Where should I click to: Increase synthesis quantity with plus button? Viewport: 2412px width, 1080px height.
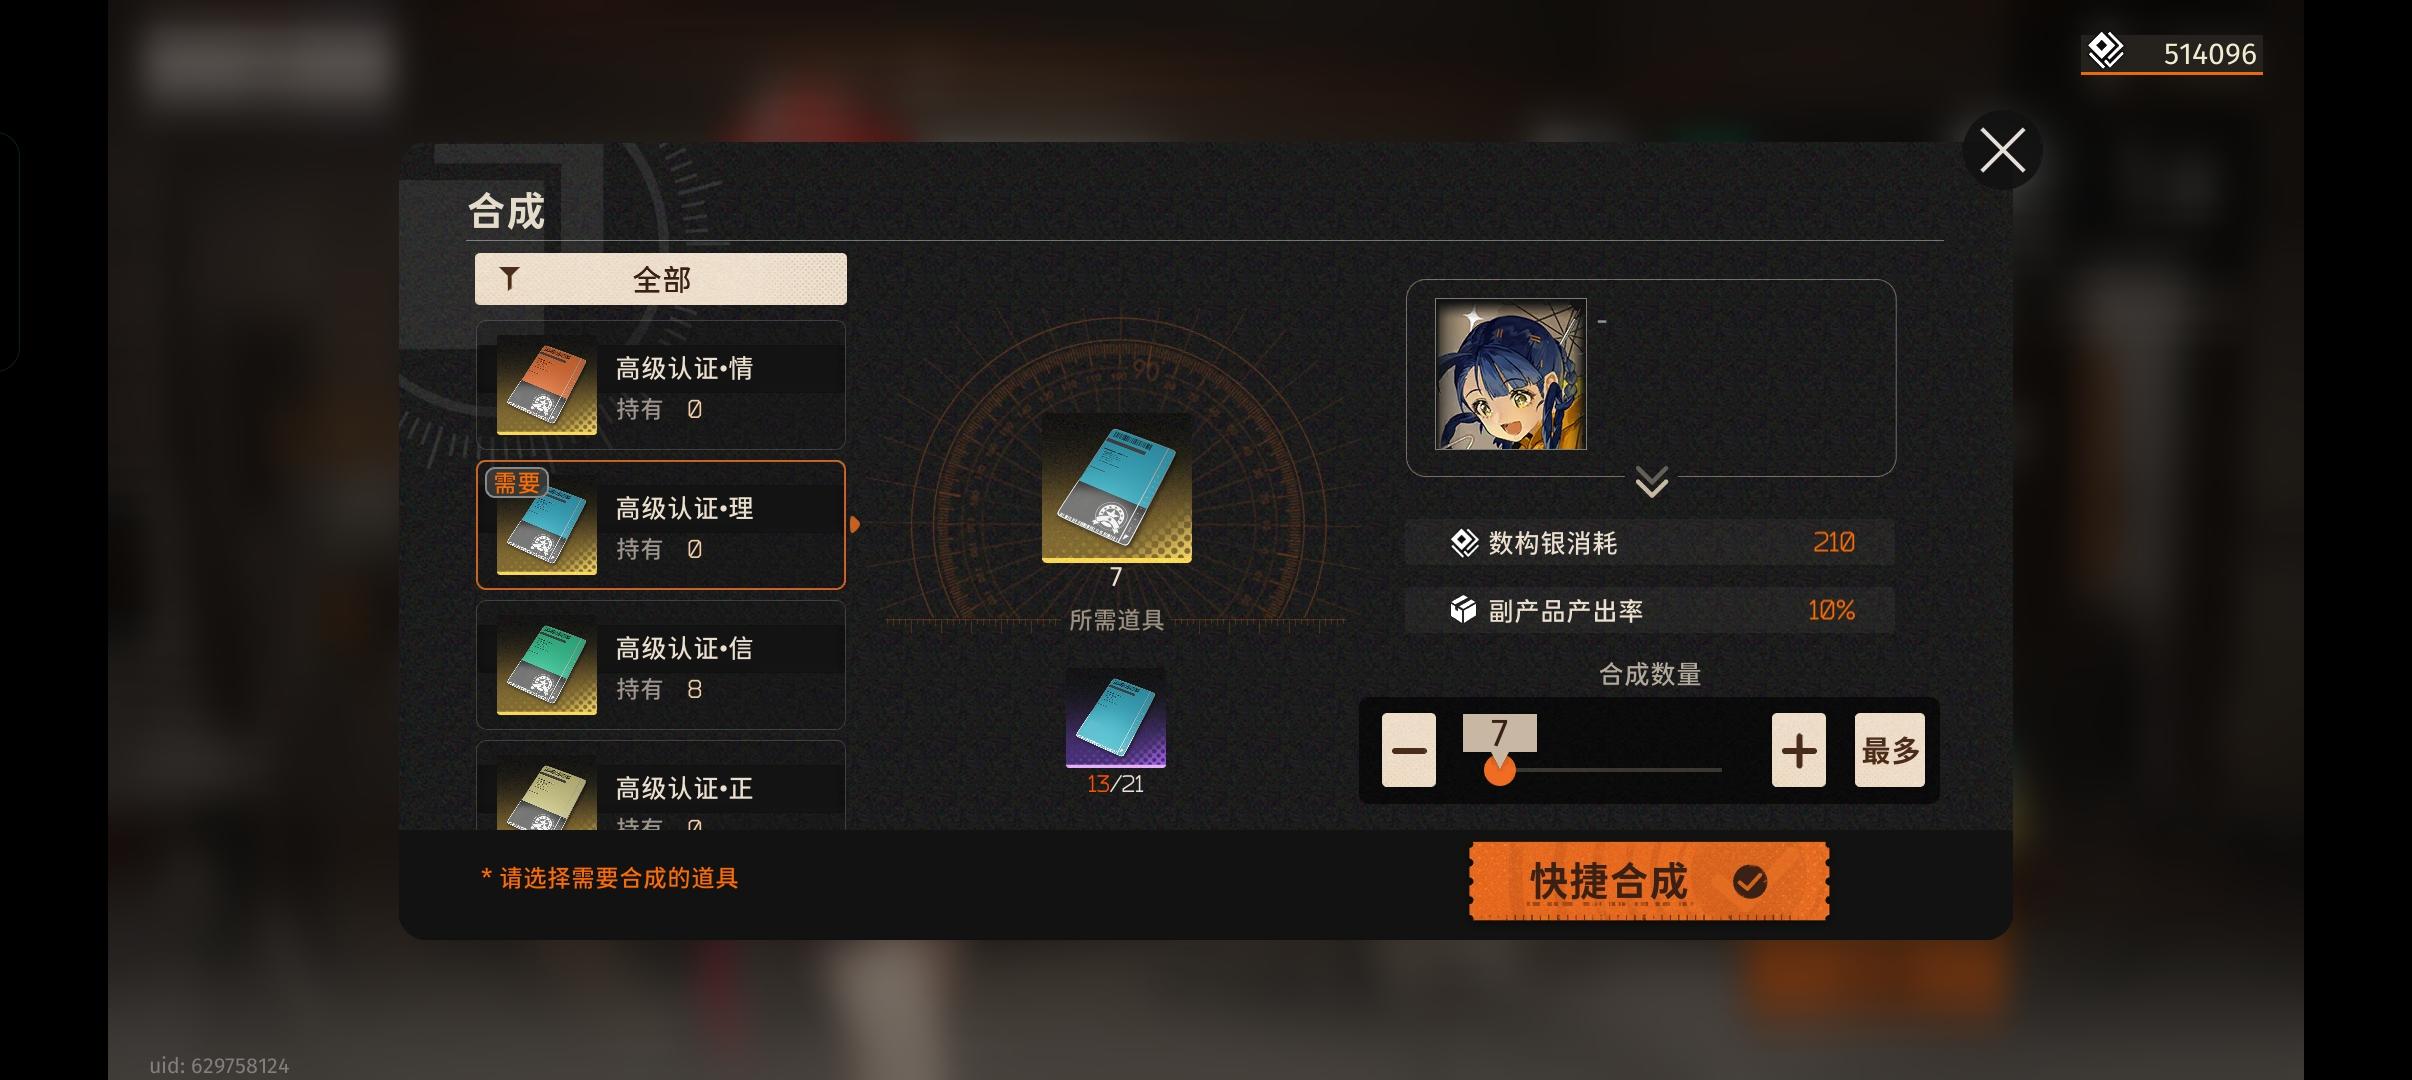point(1798,750)
